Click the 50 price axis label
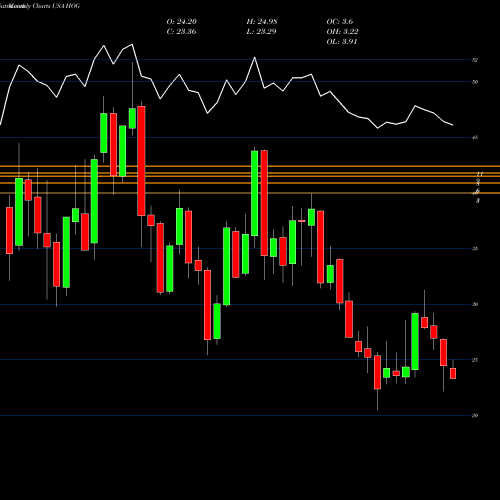Screen dimensions: 500x500 [x=475, y=82]
